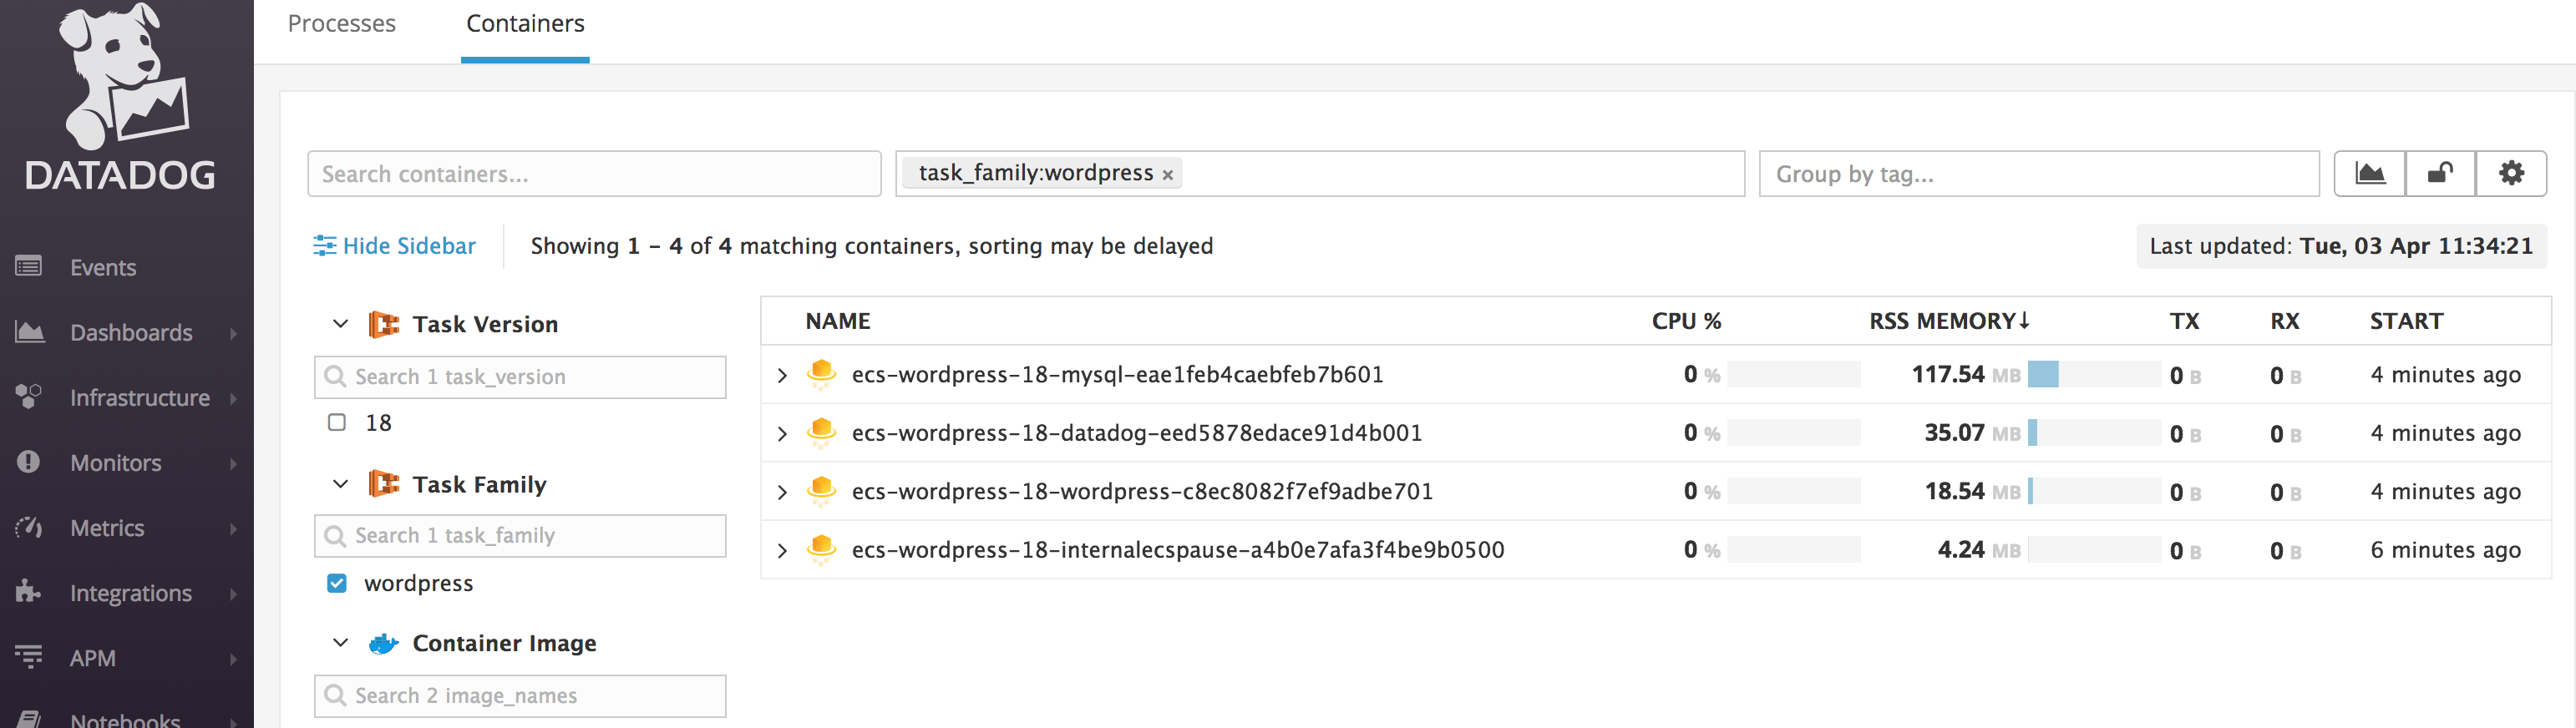Open the Dashboards menu
Screen dimensions: 2576x728
(131, 332)
